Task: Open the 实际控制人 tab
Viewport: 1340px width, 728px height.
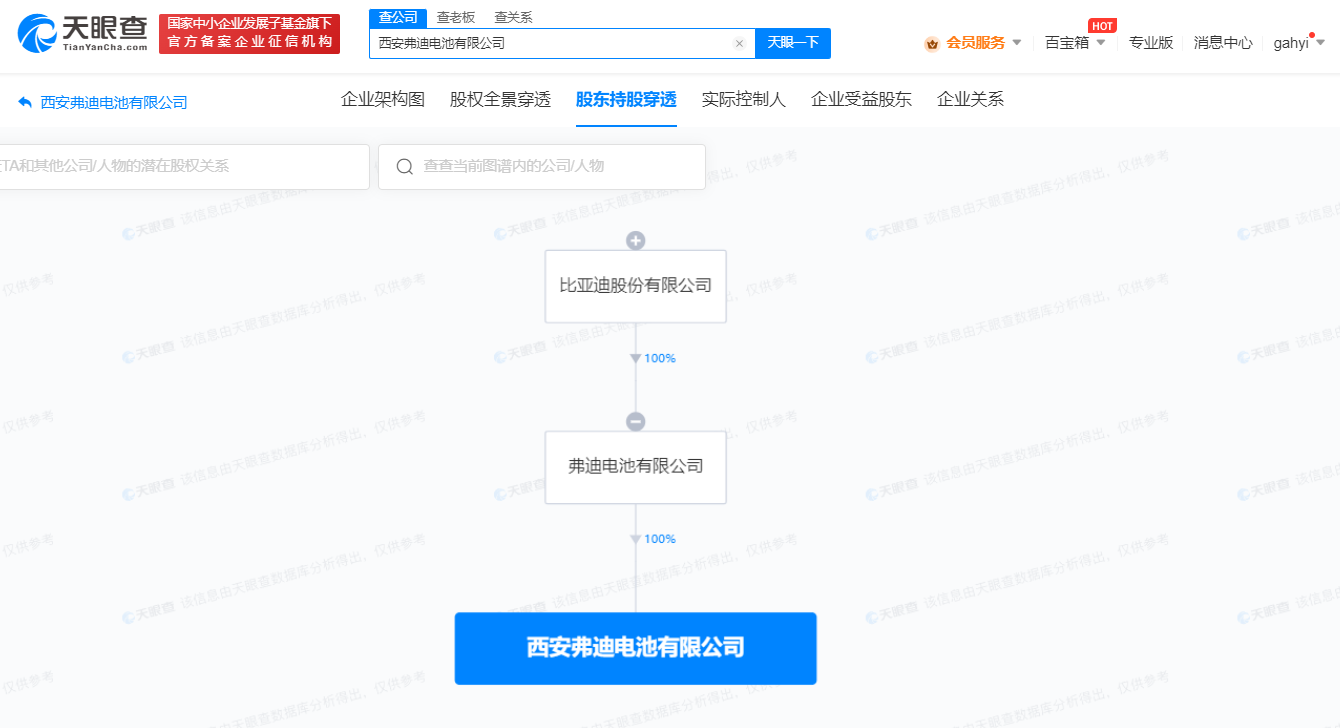Action: tap(744, 99)
